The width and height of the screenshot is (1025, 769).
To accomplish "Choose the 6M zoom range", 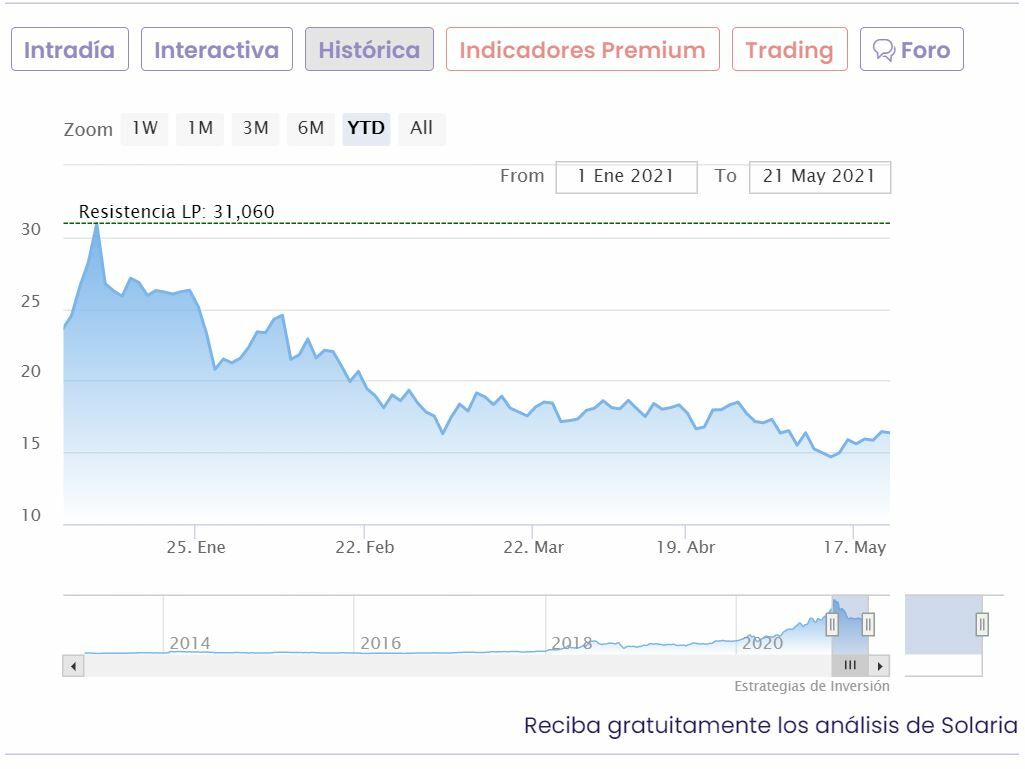I will coord(311,128).
